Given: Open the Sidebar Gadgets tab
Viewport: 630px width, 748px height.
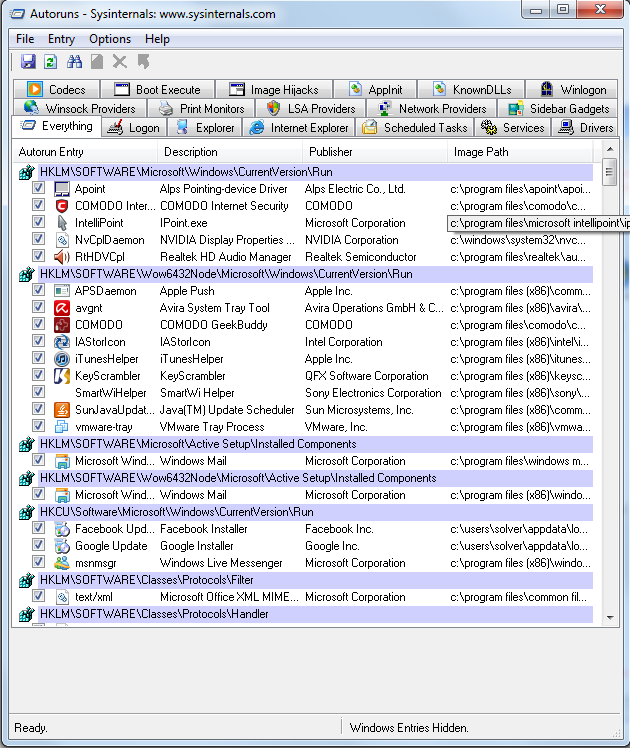Looking at the screenshot, I should tap(558, 109).
